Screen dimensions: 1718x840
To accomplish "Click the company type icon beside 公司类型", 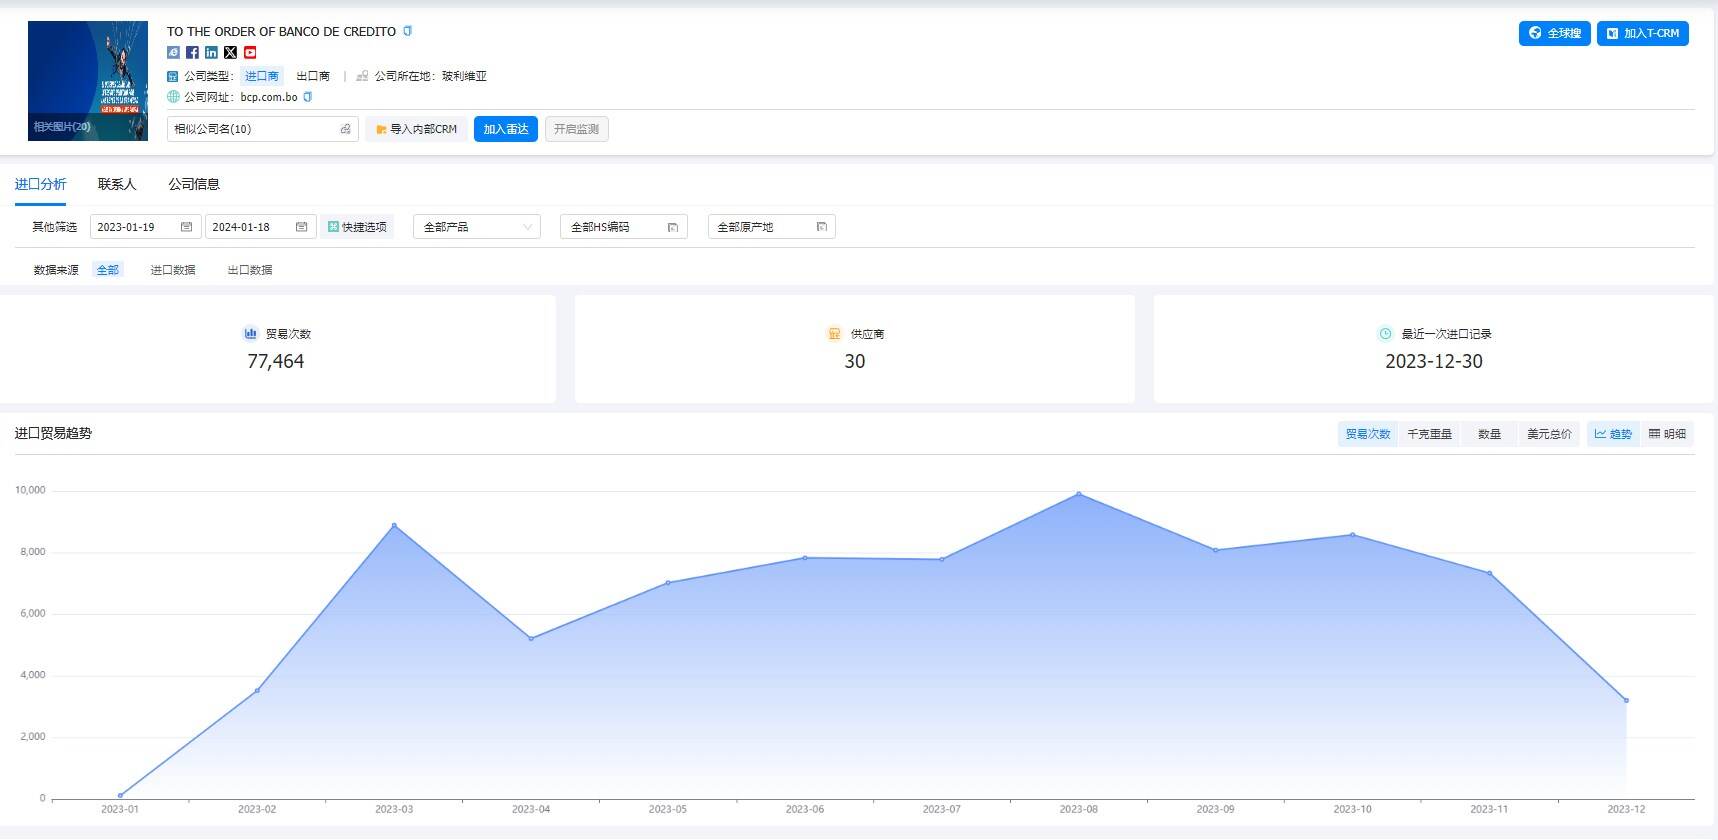I will coord(173,76).
